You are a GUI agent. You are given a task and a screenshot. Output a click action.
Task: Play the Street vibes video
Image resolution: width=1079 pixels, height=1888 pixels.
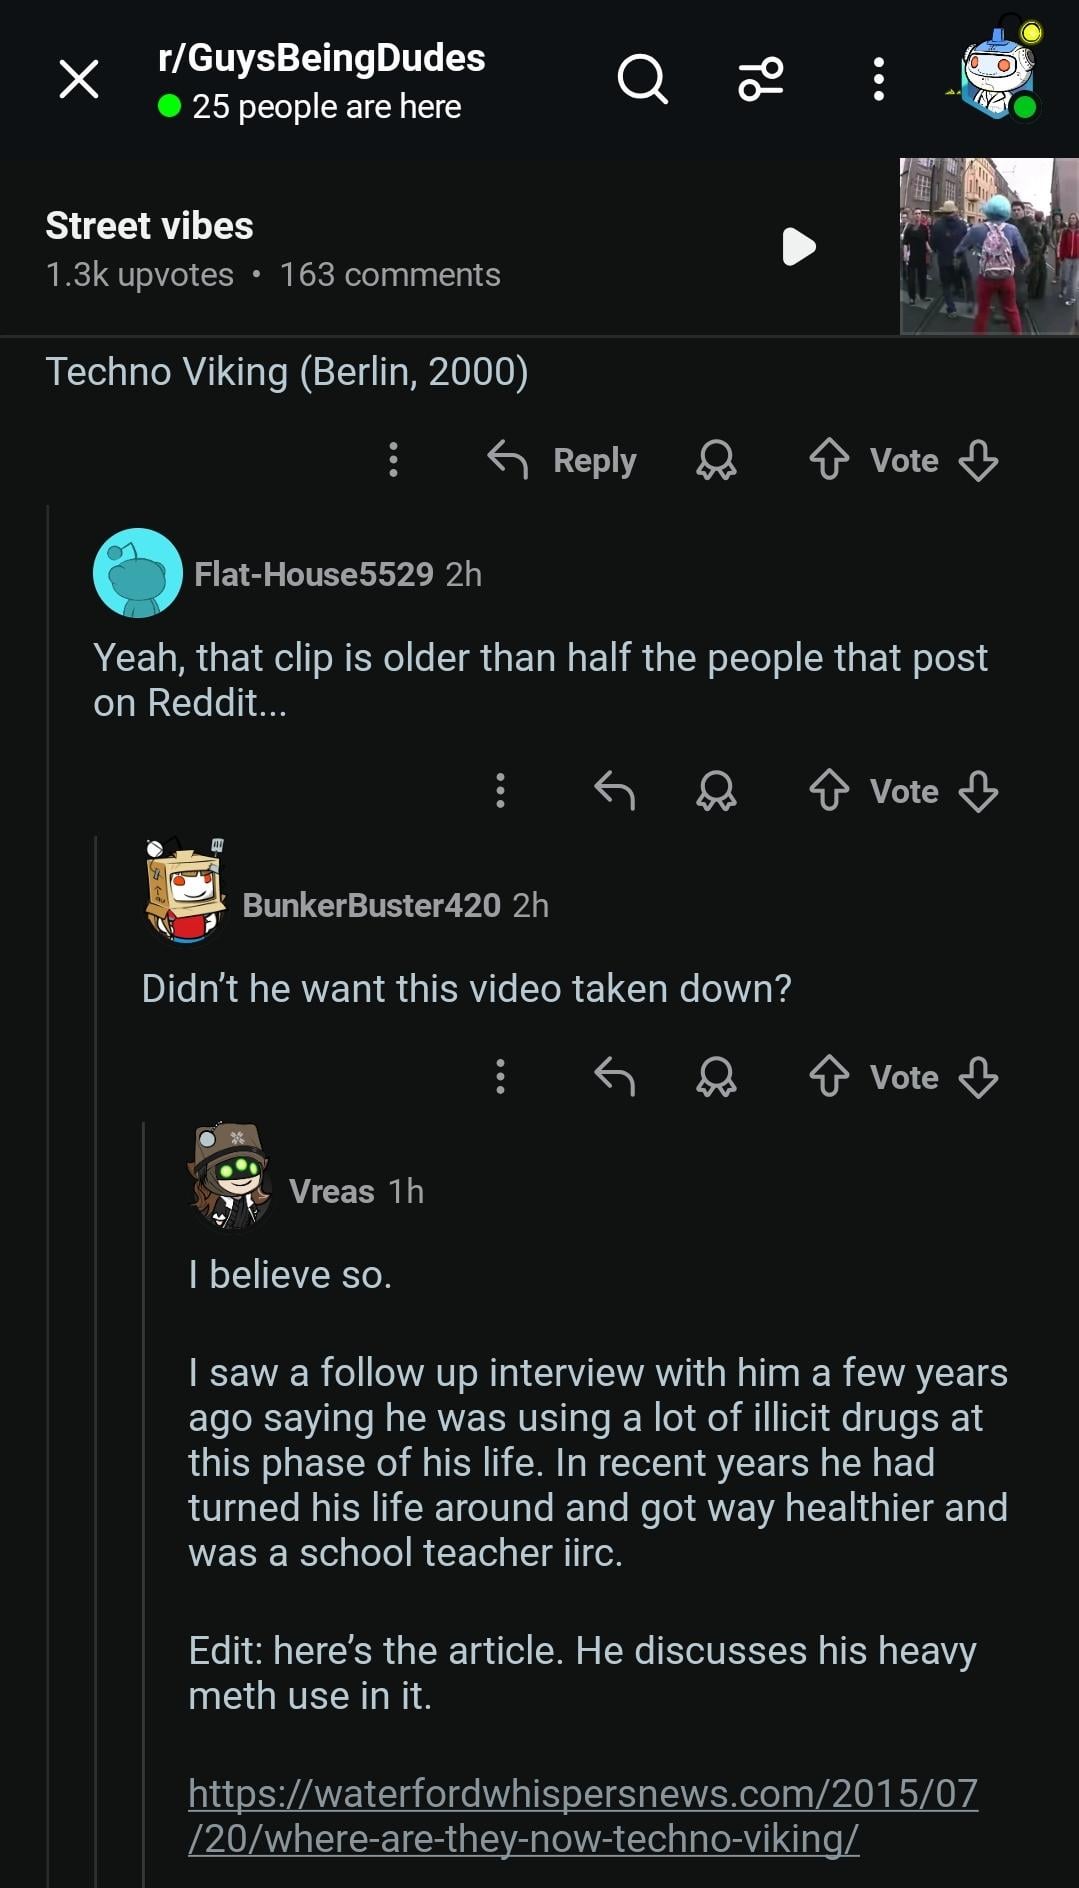point(799,247)
